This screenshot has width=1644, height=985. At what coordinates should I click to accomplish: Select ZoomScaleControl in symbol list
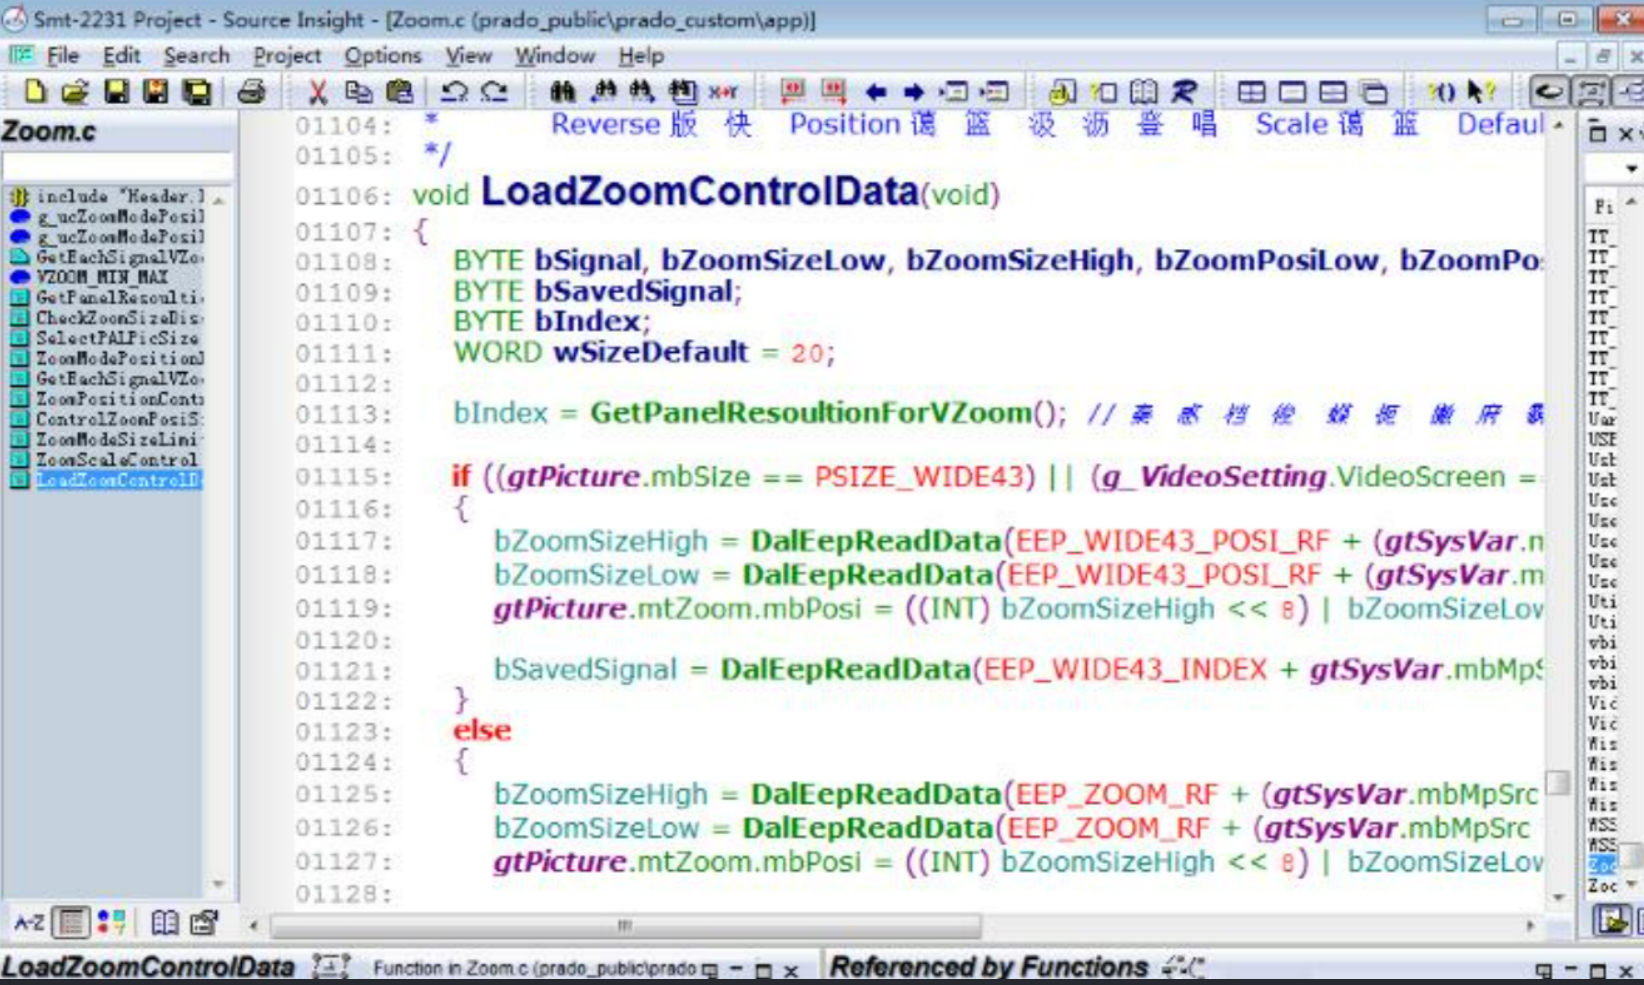pos(105,460)
